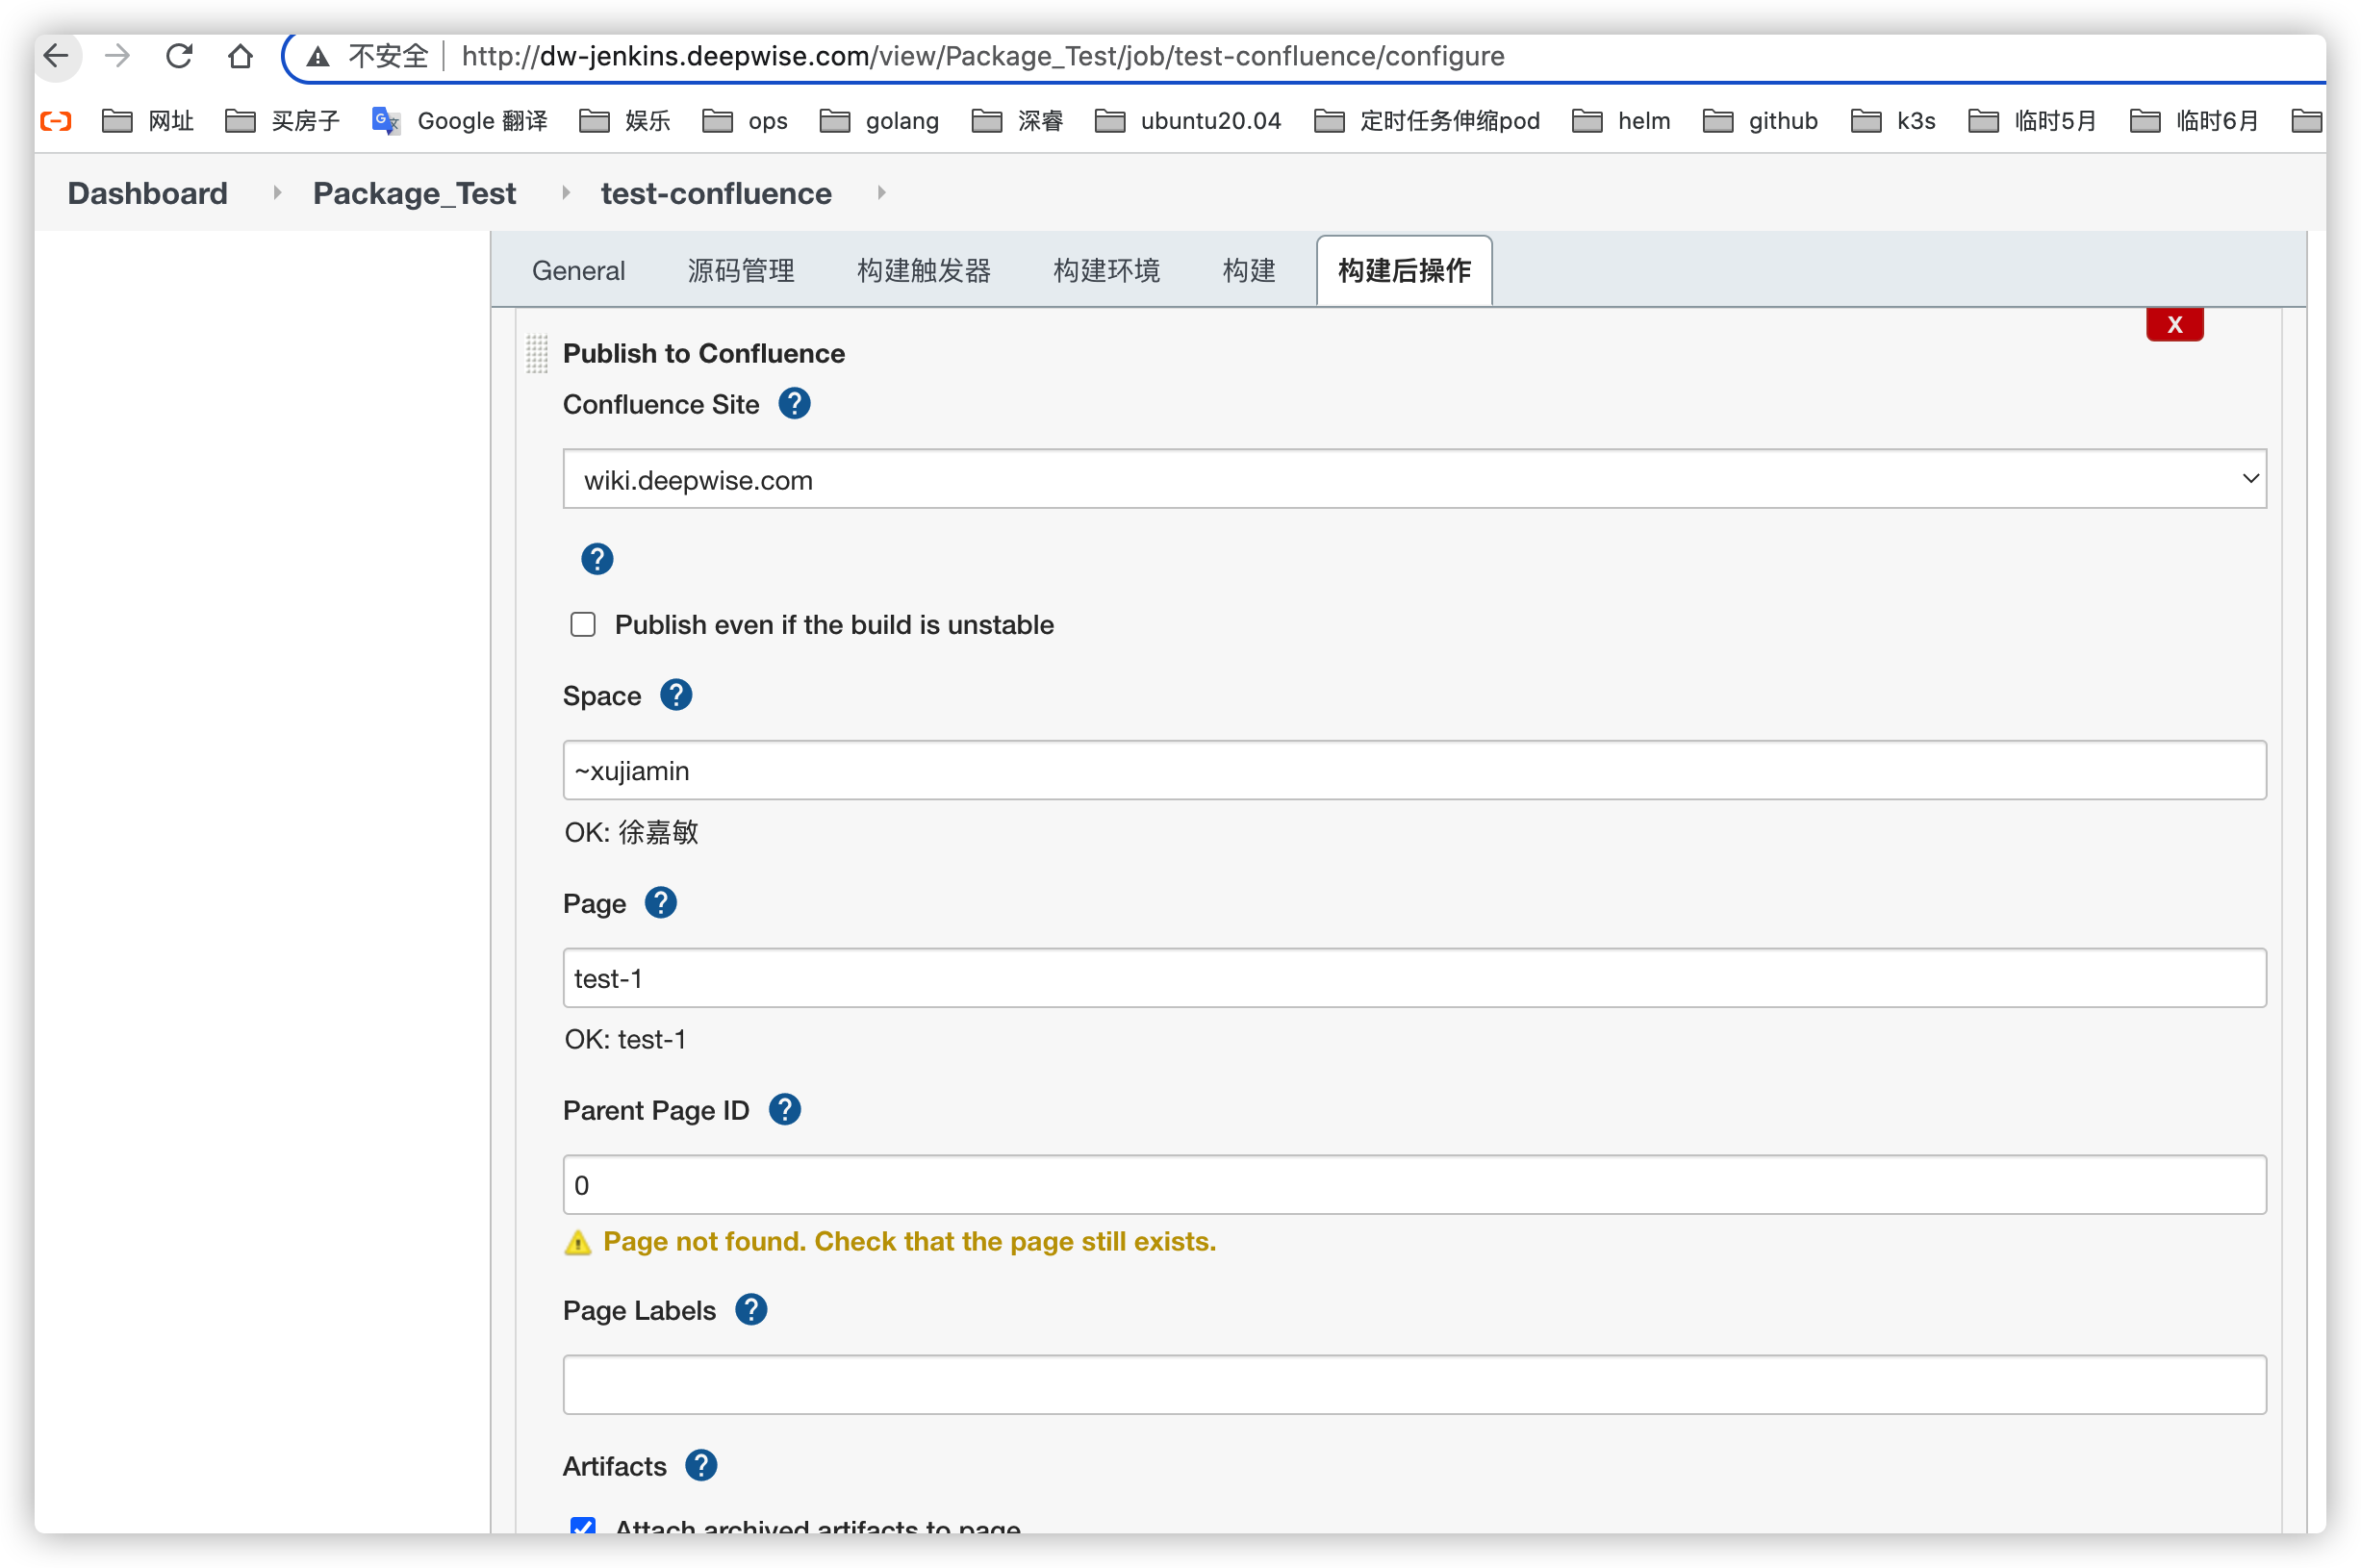This screenshot has height=1568, width=2361.
Task: Open the ops bookmark folder
Action: point(745,121)
